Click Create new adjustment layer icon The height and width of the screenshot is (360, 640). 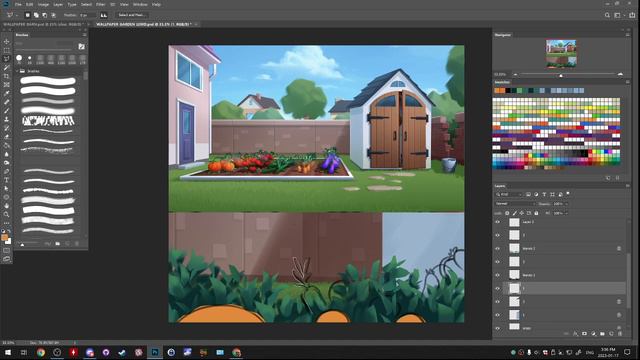coord(593,334)
